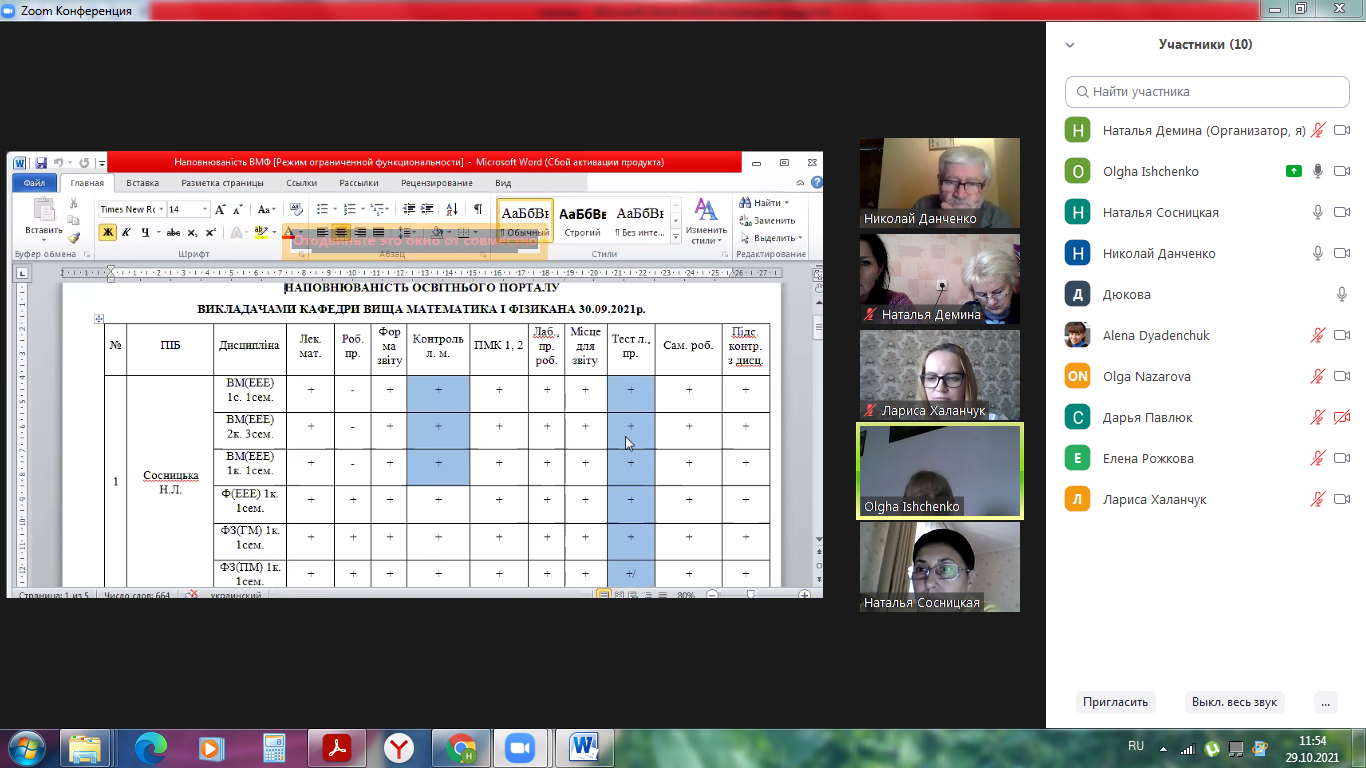Screen dimensions: 1366x768
Task: Increase font size with grow font icon
Action: pyautogui.click(x=222, y=209)
